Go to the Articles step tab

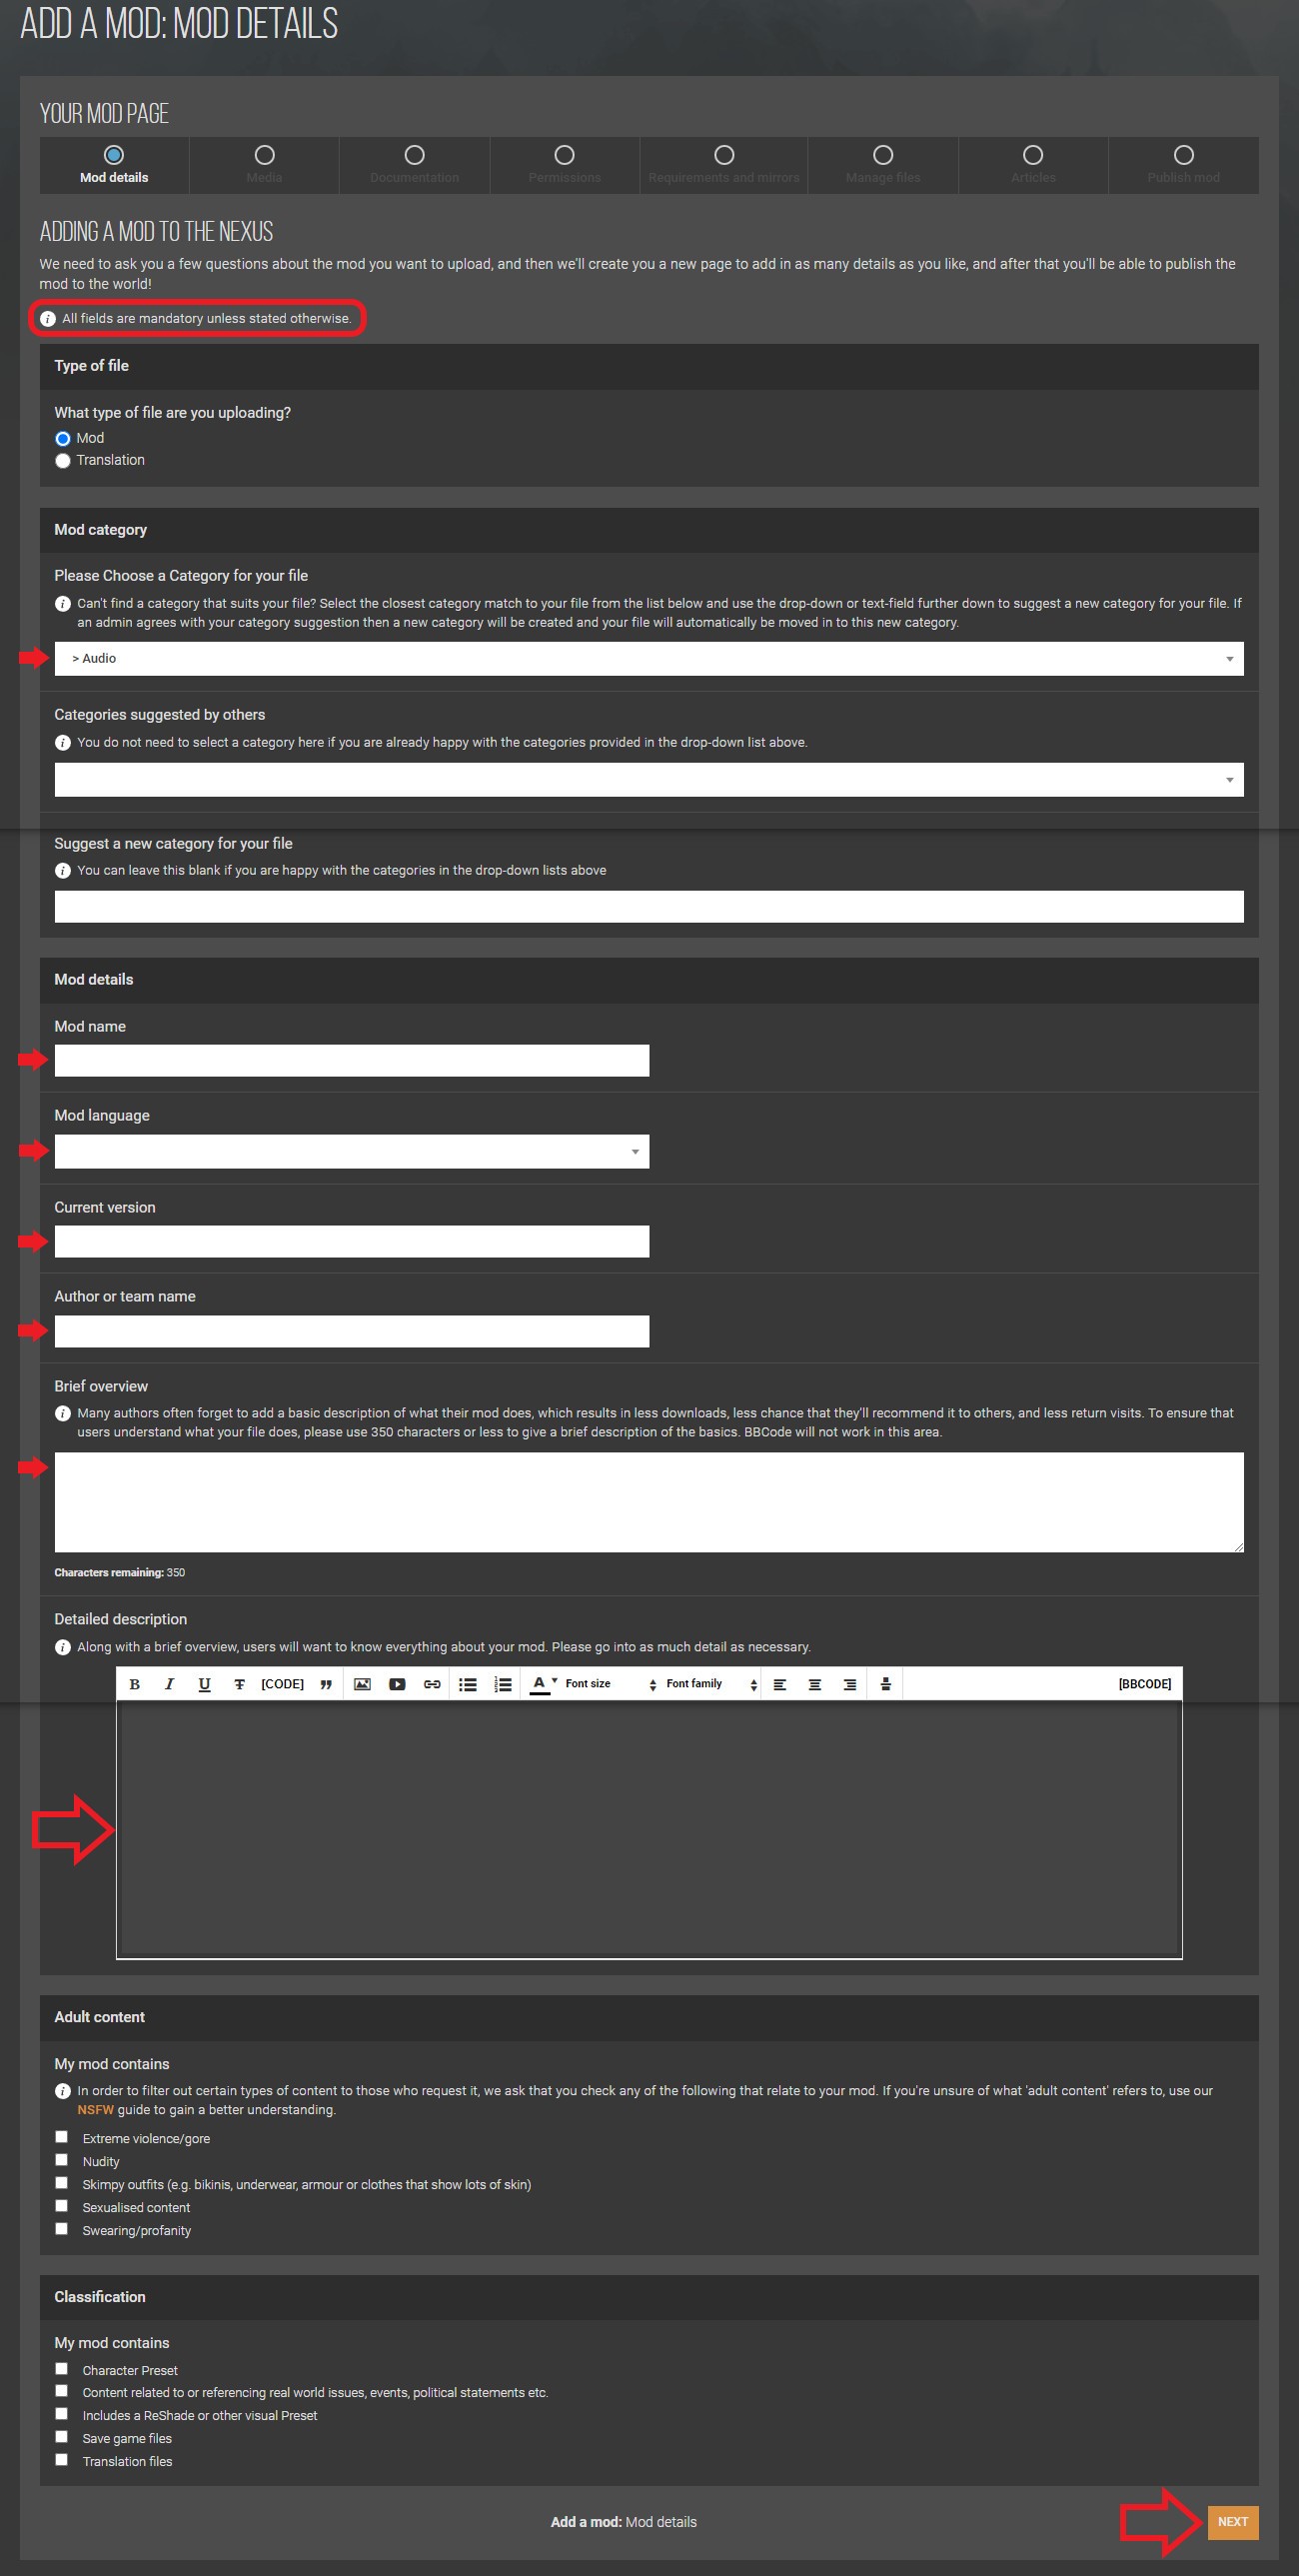coord(1033,165)
